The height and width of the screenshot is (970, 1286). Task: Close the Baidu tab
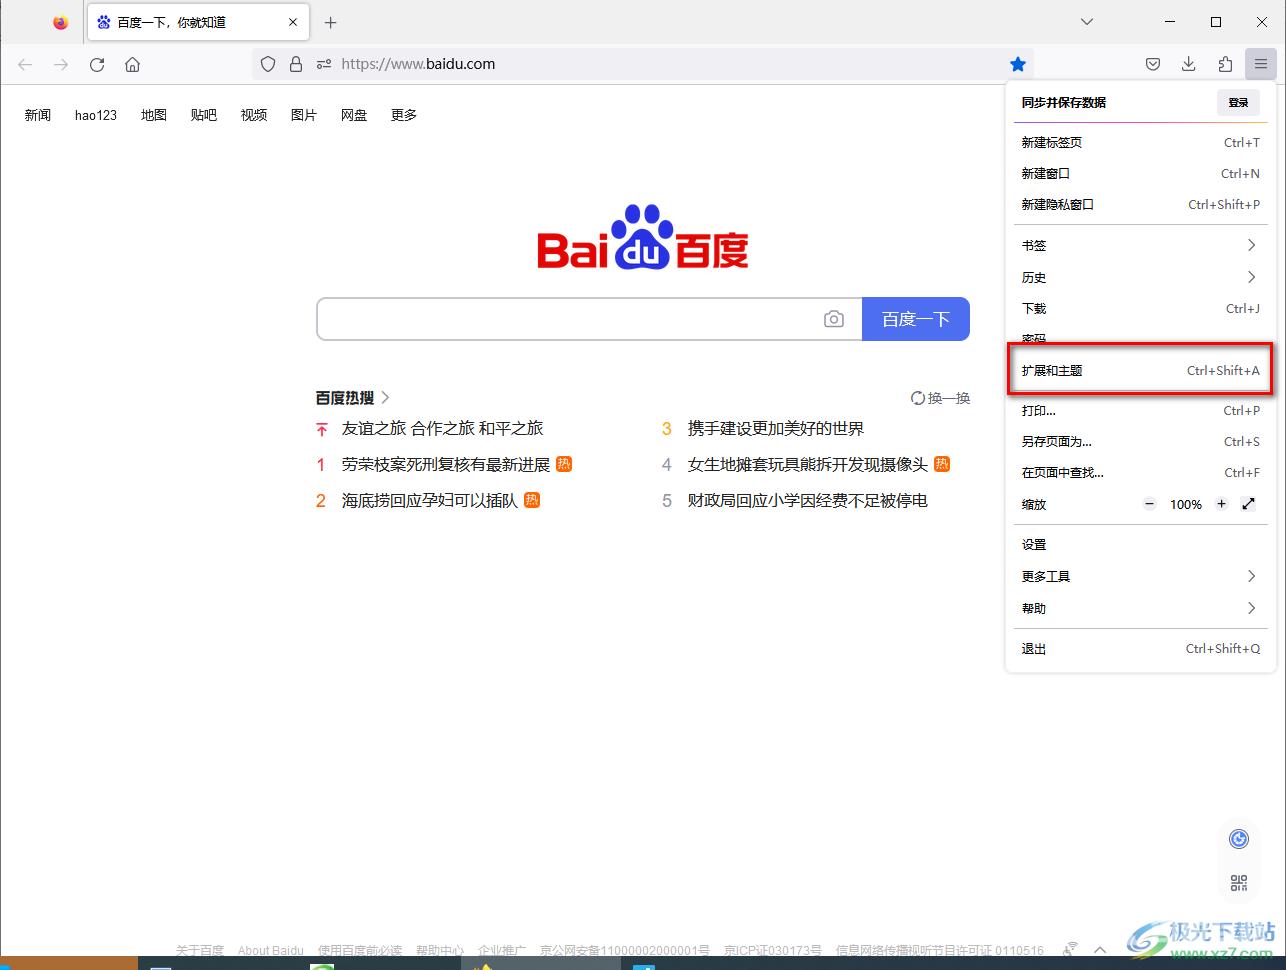(x=294, y=22)
